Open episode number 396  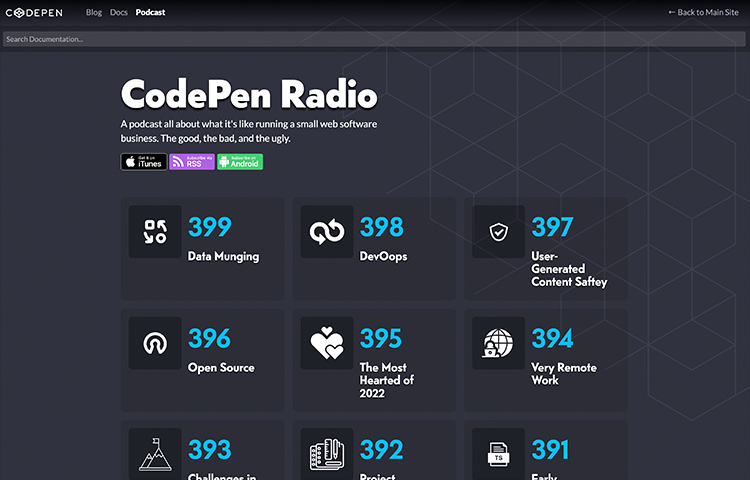click(x=209, y=338)
